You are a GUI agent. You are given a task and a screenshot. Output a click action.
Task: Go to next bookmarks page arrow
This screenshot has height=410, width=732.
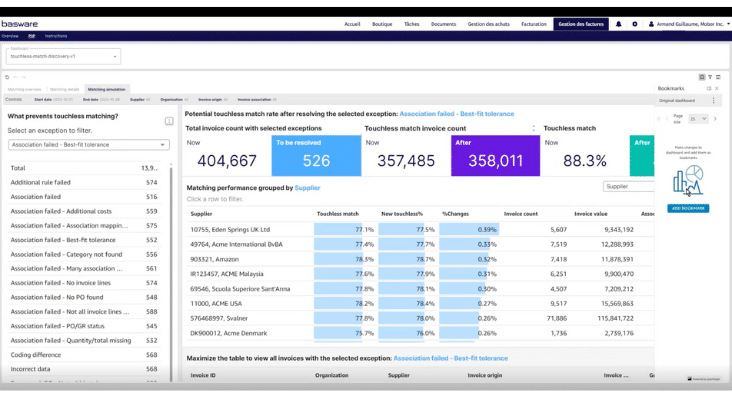[x=716, y=118]
